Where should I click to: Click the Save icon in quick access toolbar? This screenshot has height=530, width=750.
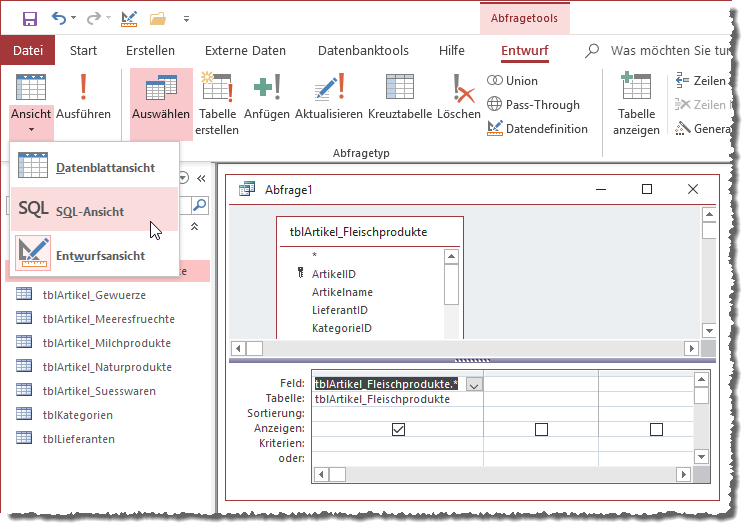coord(30,19)
